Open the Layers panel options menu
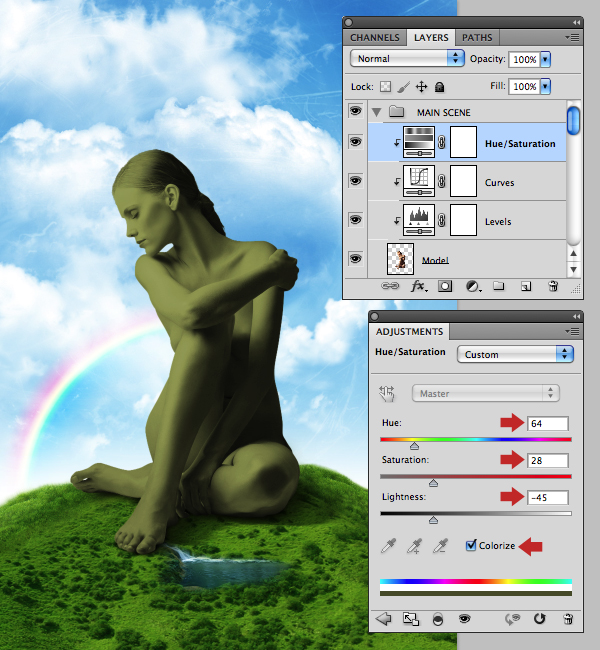Screen dimensions: 600x650 [x=572, y=38]
